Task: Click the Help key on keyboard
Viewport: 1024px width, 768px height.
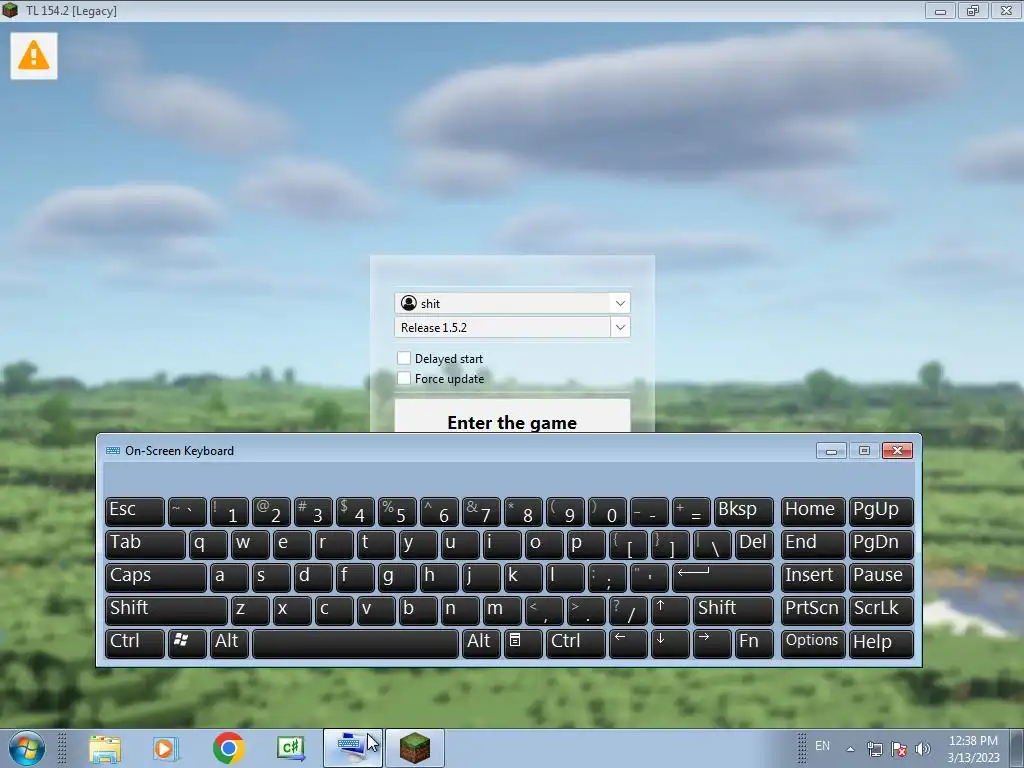Action: tap(881, 643)
